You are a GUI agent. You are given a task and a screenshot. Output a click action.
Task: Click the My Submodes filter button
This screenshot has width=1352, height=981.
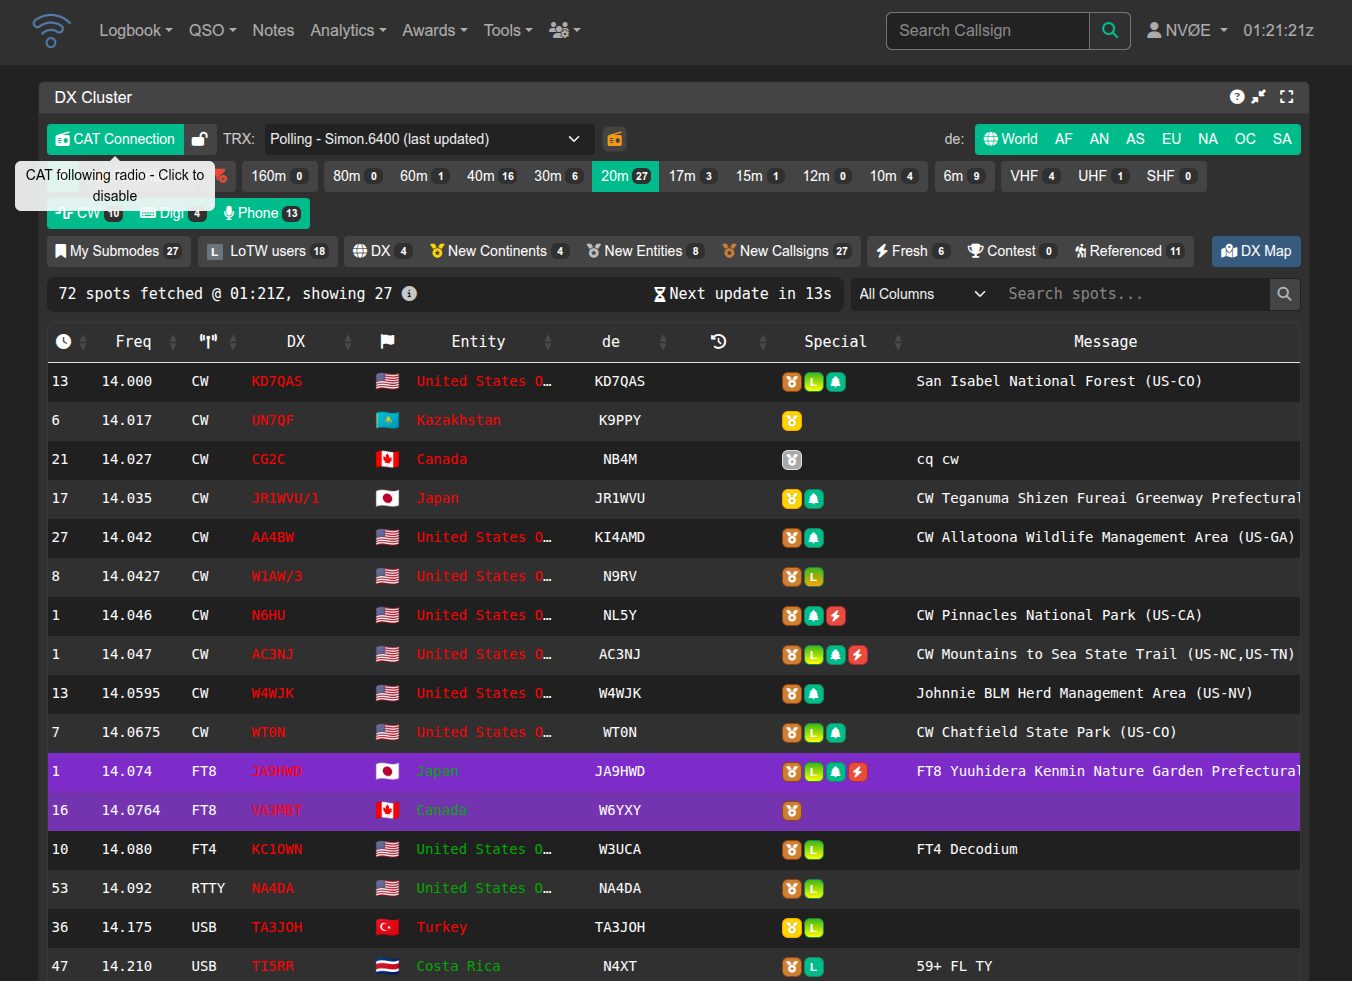pyautogui.click(x=119, y=251)
